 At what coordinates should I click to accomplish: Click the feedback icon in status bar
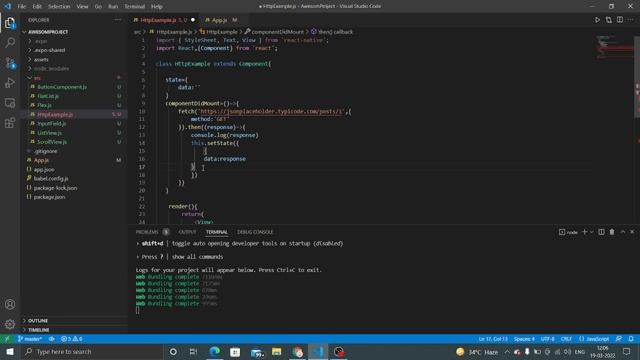tap(619, 339)
